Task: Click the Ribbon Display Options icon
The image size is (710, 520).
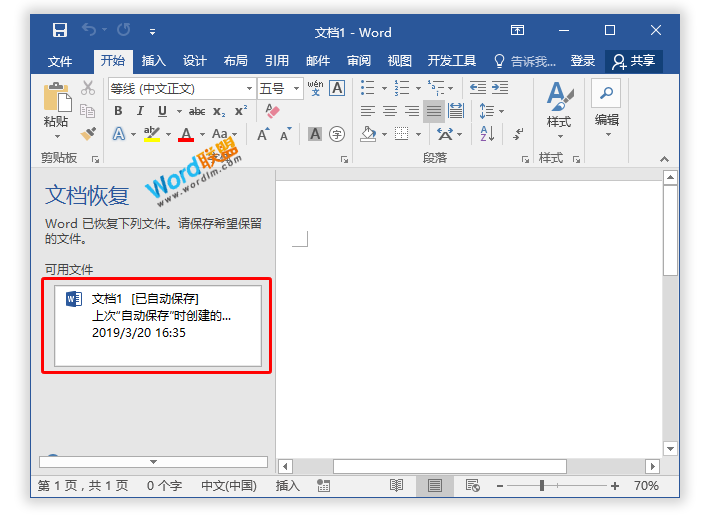Action: coord(517,30)
